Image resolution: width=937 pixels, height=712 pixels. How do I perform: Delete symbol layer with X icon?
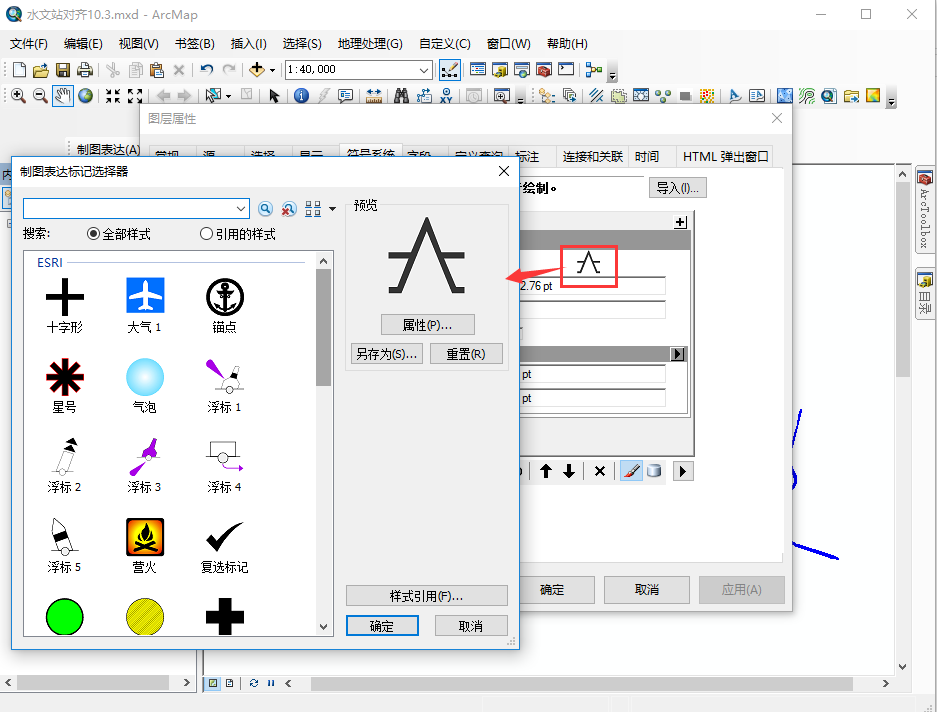[600, 471]
